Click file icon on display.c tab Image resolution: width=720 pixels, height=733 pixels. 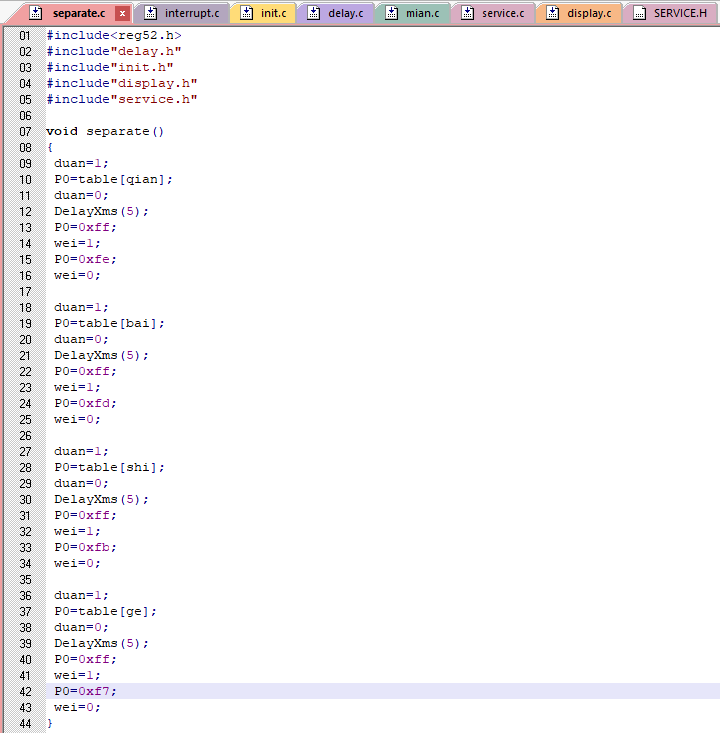pyautogui.click(x=552, y=13)
